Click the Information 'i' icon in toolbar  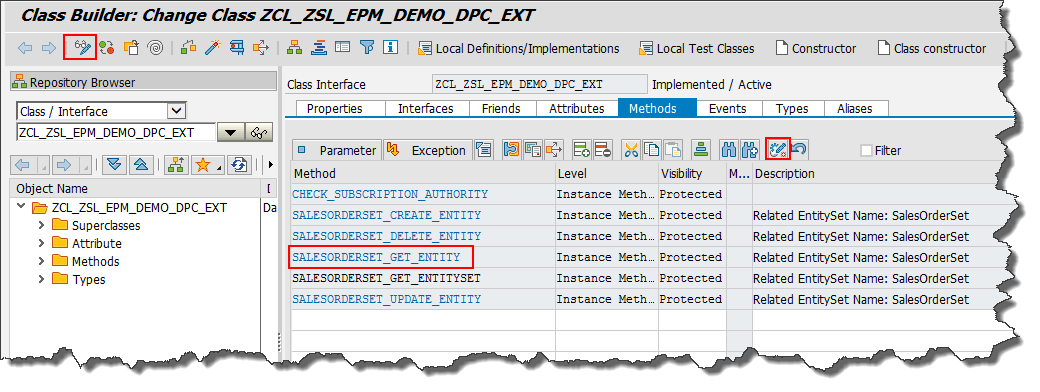point(390,48)
